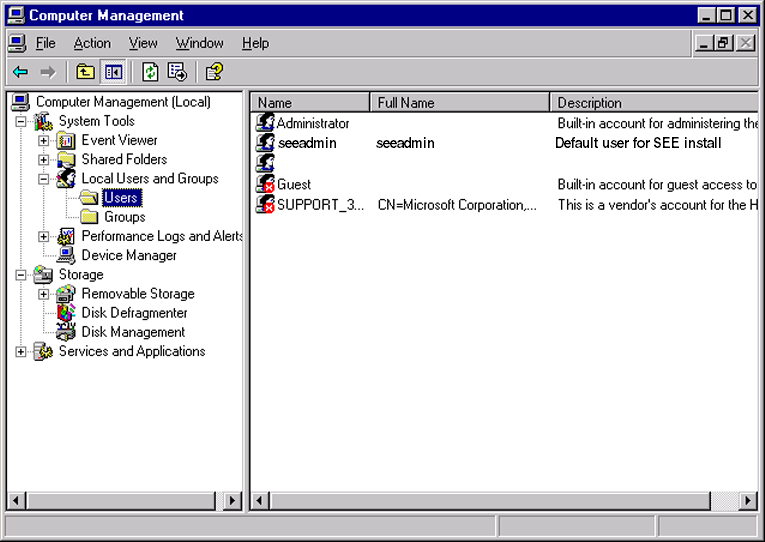Click the Forward arrow toolbar icon

(x=48, y=72)
